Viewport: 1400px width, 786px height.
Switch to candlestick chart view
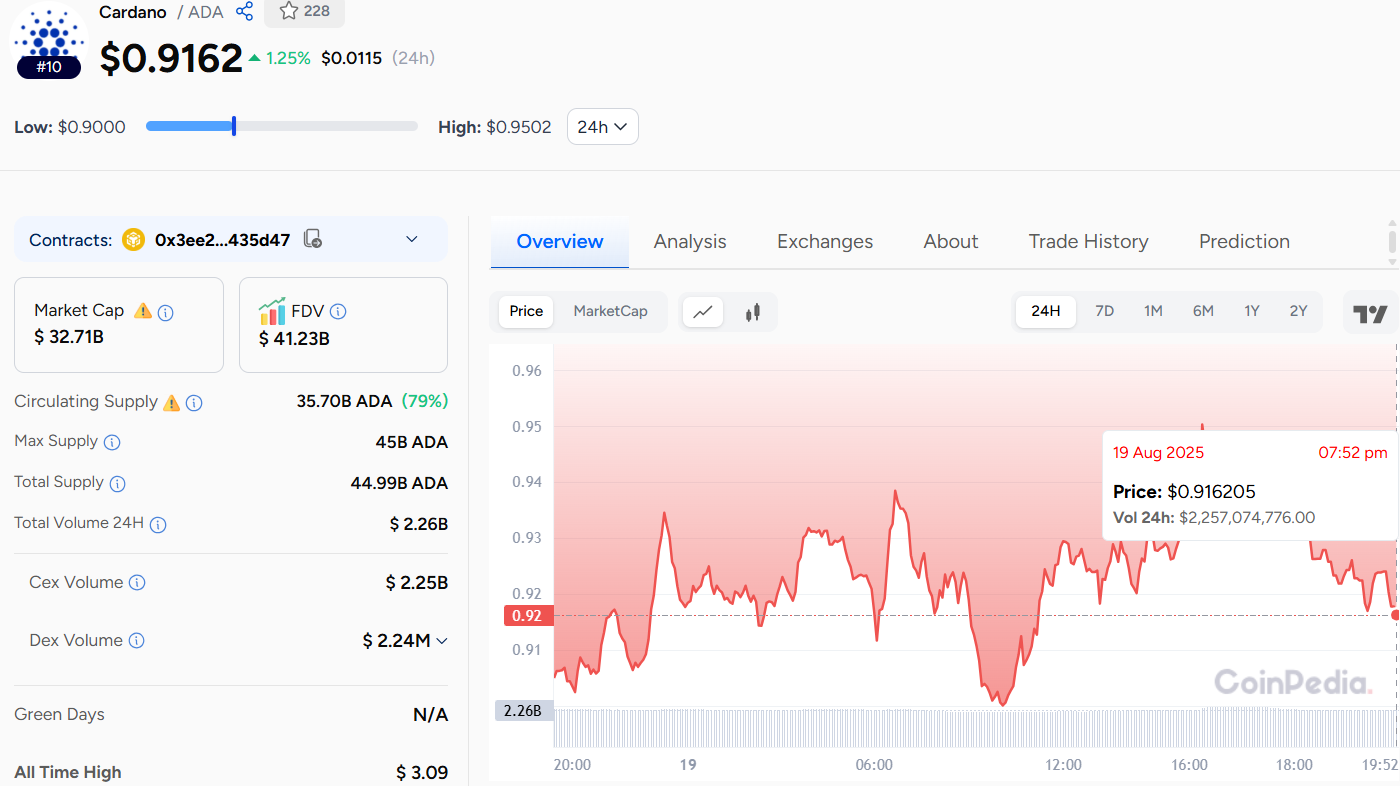753,312
